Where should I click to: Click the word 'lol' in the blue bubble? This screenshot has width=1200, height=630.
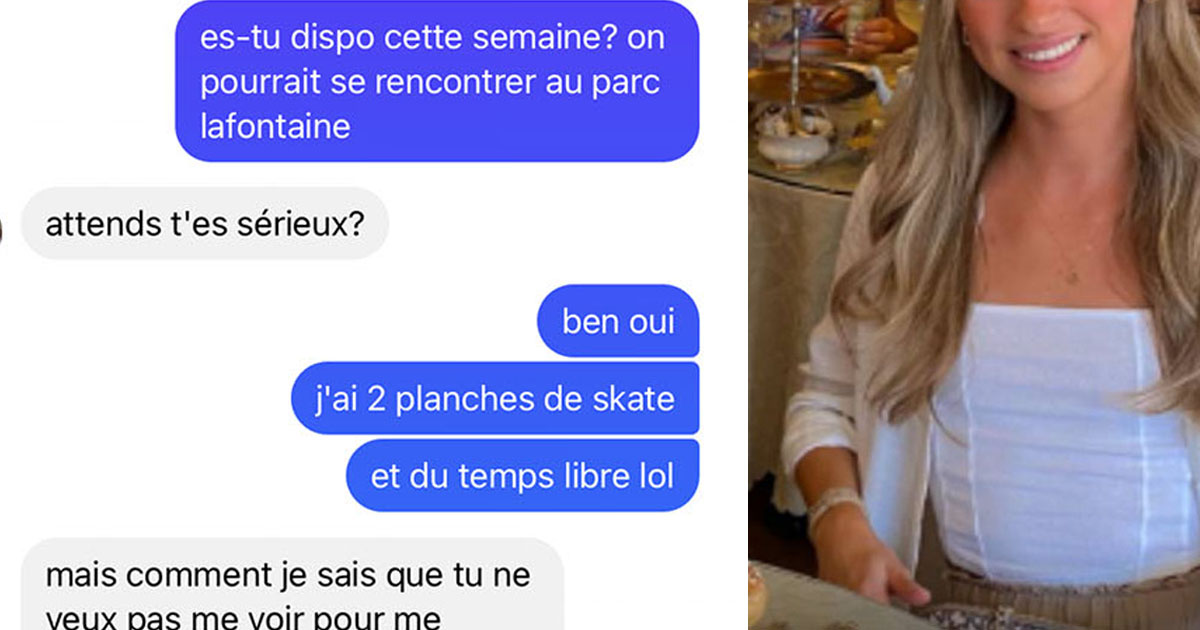pyautogui.click(x=656, y=476)
